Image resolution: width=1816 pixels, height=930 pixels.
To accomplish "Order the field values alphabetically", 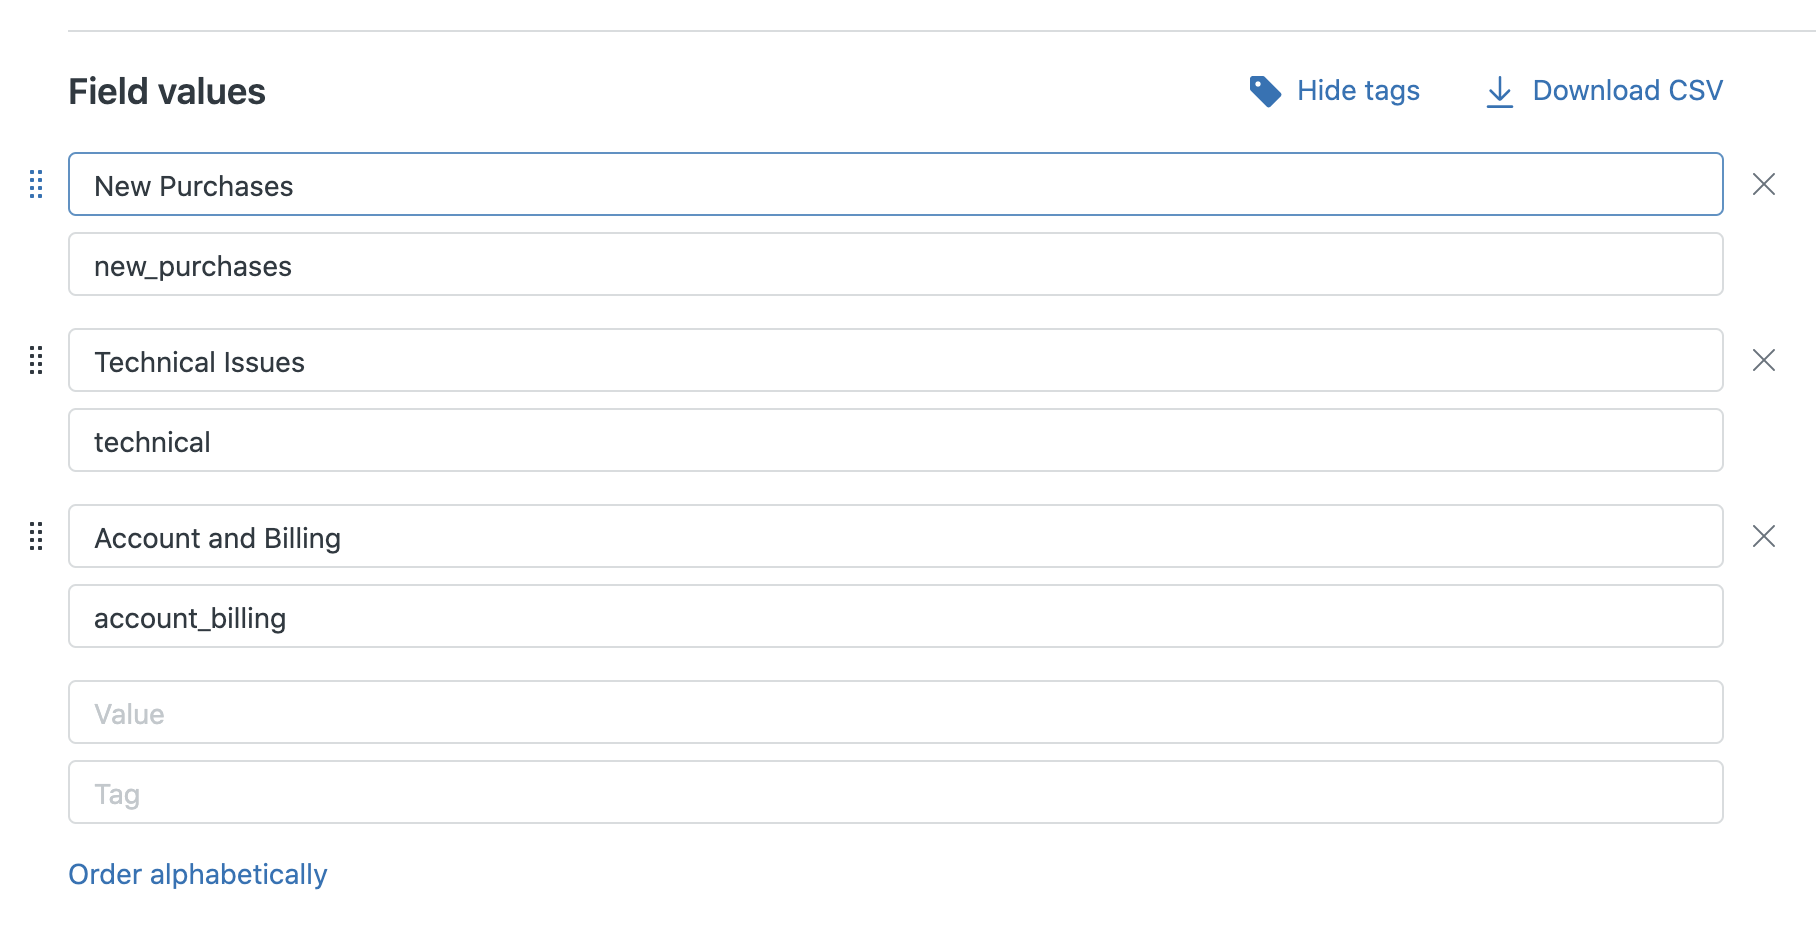I will click(x=198, y=874).
